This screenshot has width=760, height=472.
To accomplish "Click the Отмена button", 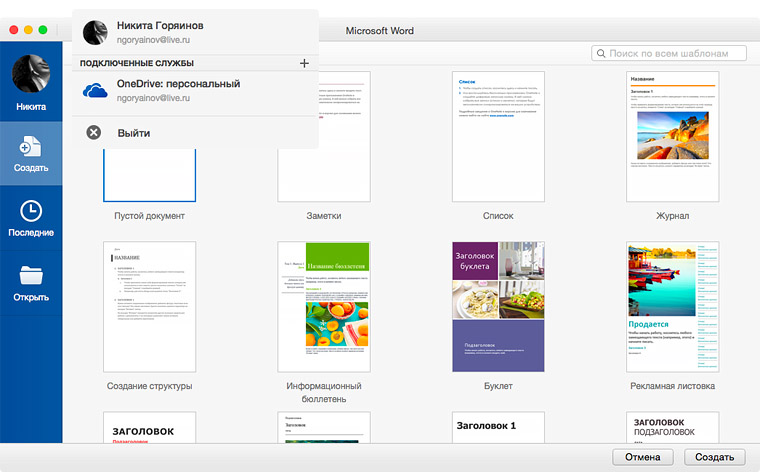I will (x=643, y=457).
